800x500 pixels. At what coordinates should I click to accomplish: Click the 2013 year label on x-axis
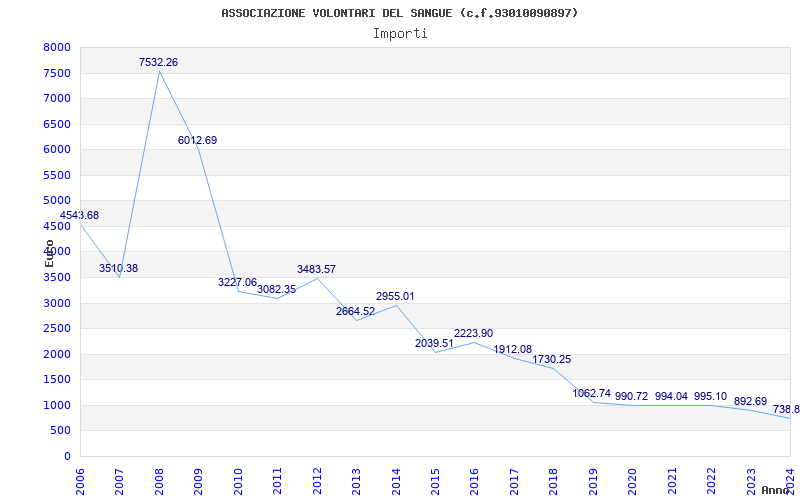(356, 482)
